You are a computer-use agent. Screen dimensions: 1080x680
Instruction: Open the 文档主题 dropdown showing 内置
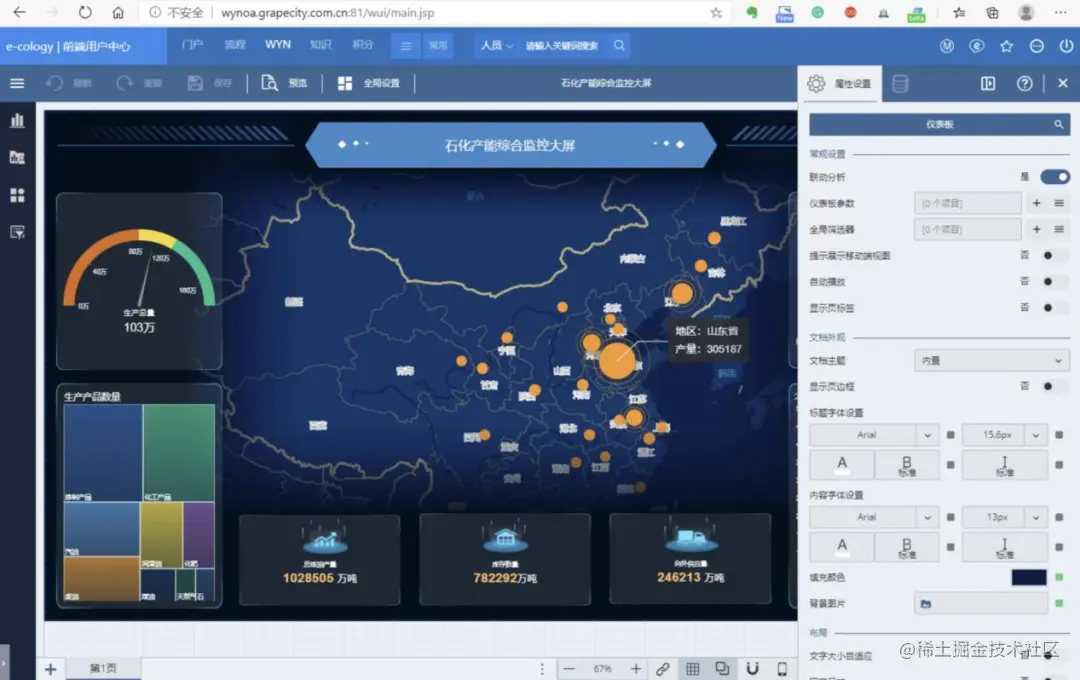pos(991,360)
